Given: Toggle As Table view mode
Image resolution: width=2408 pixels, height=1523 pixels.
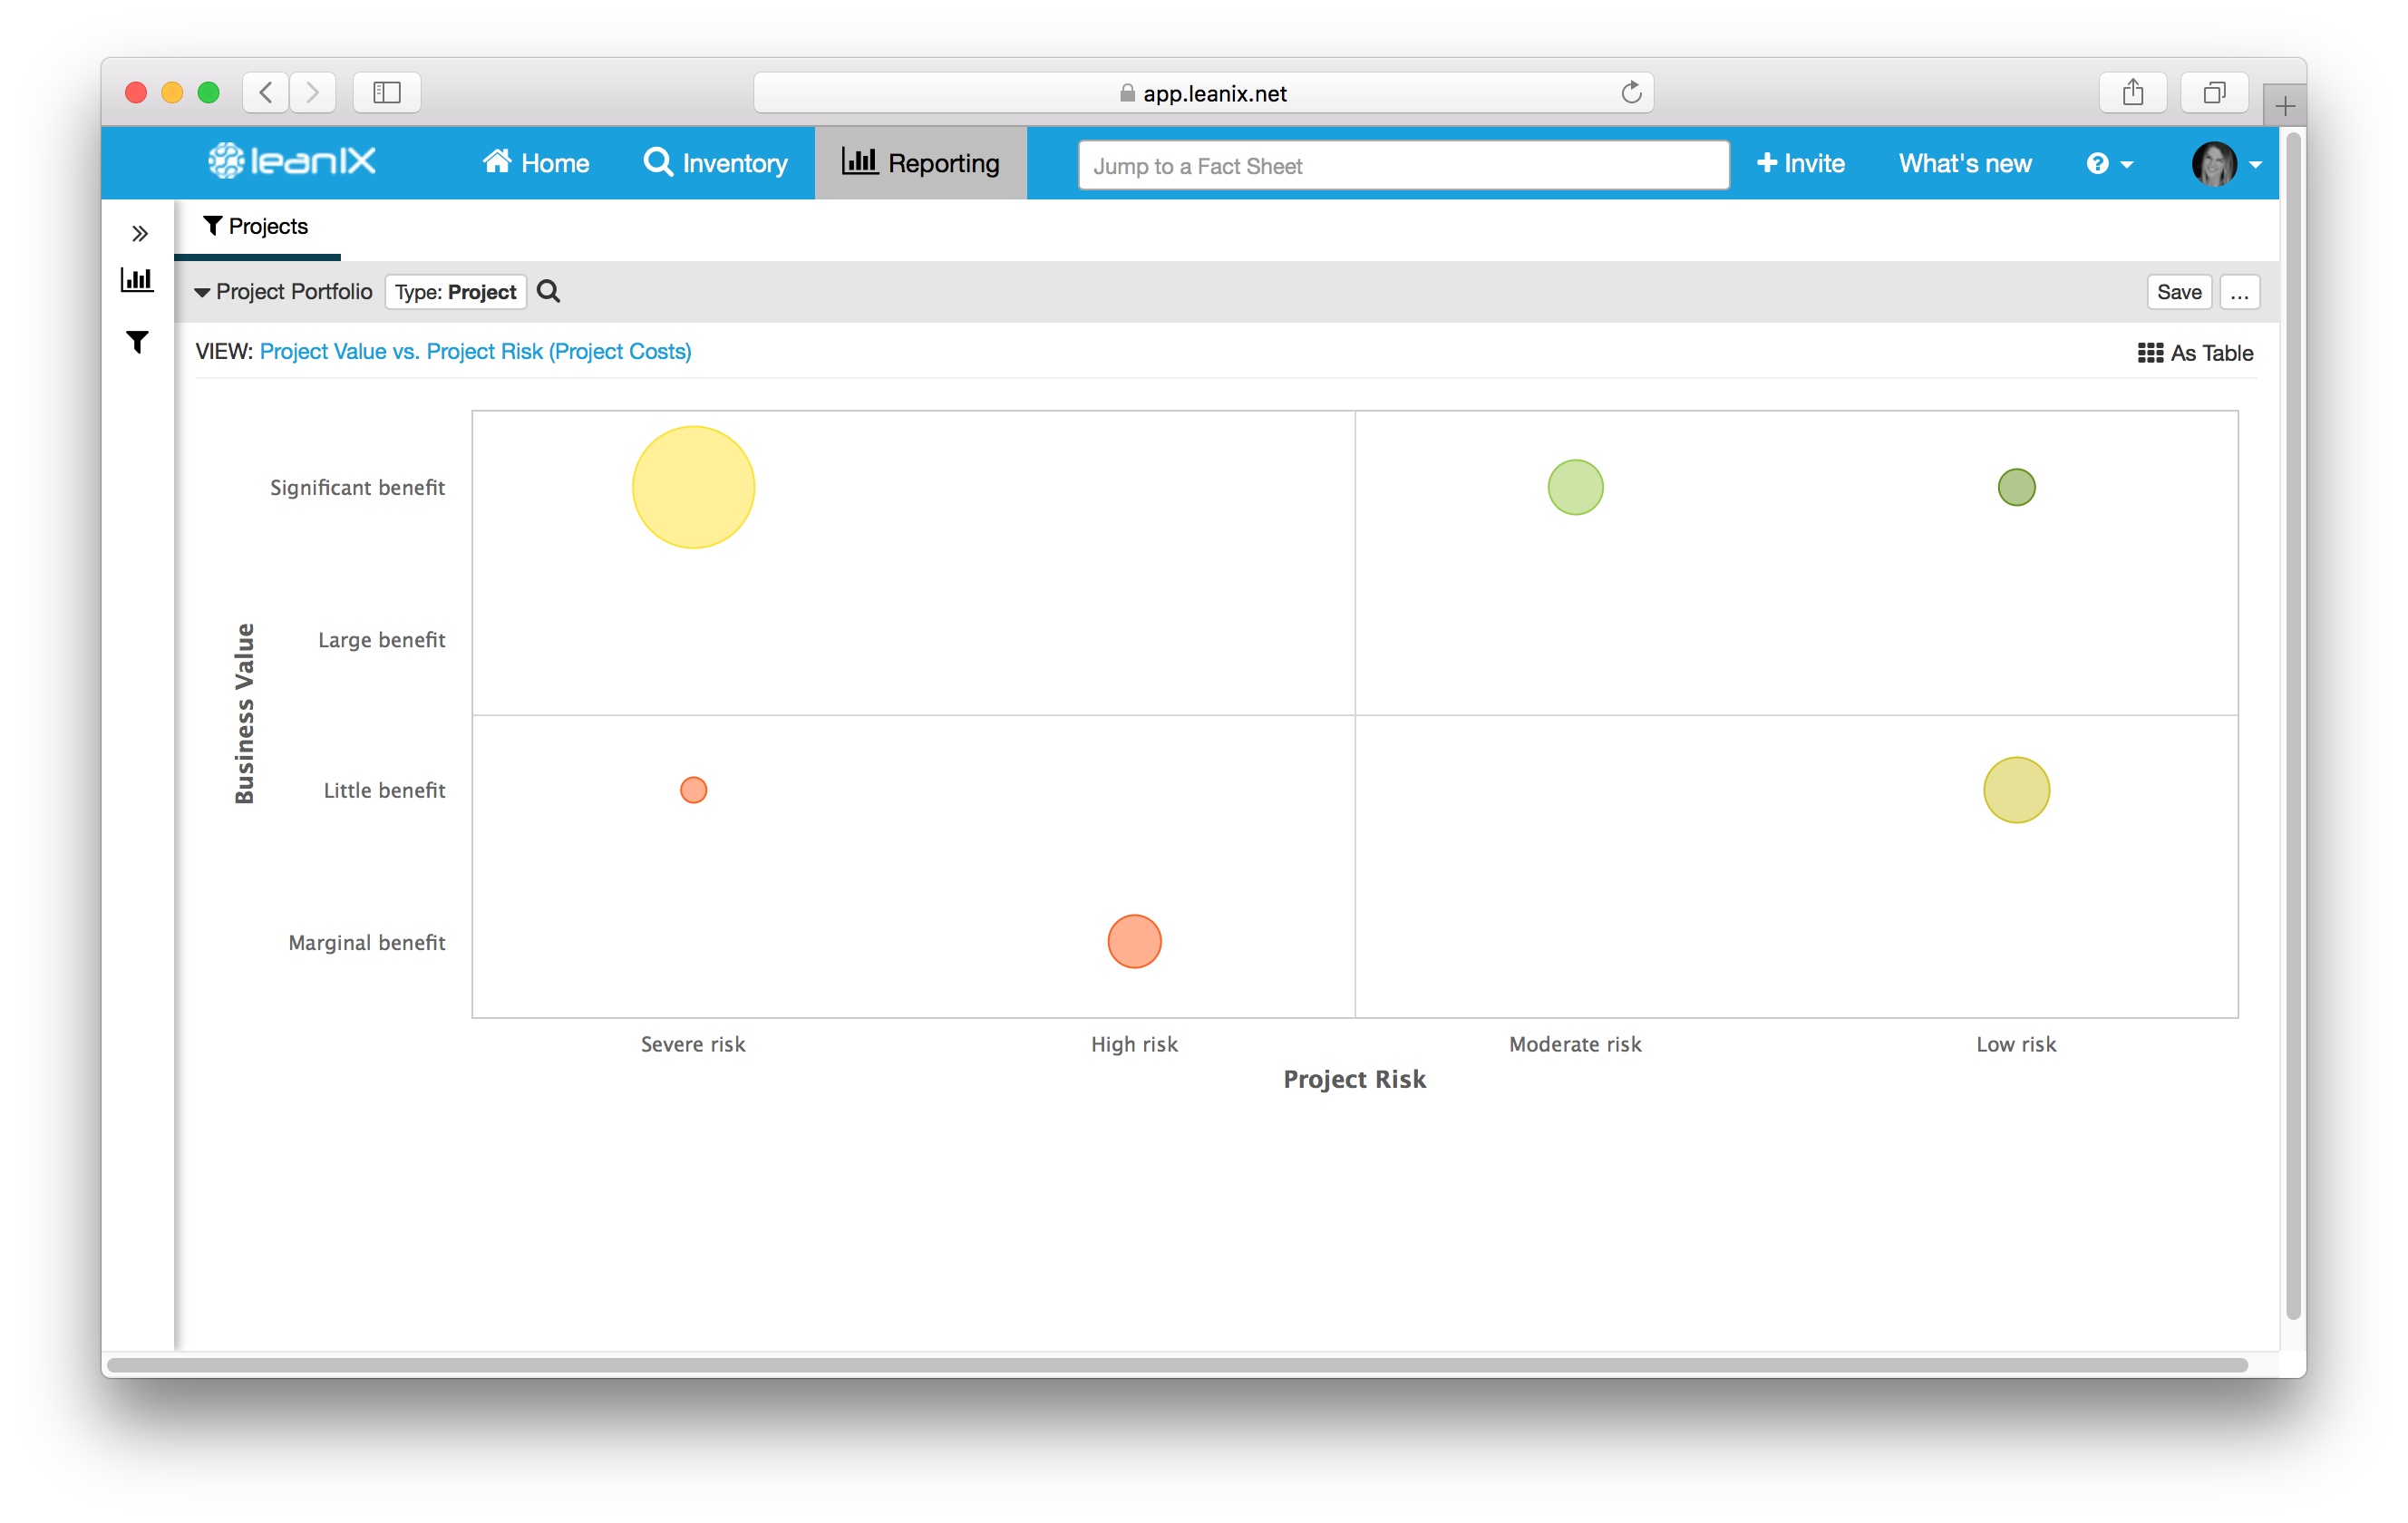Looking at the screenshot, I should pyautogui.click(x=2192, y=351).
